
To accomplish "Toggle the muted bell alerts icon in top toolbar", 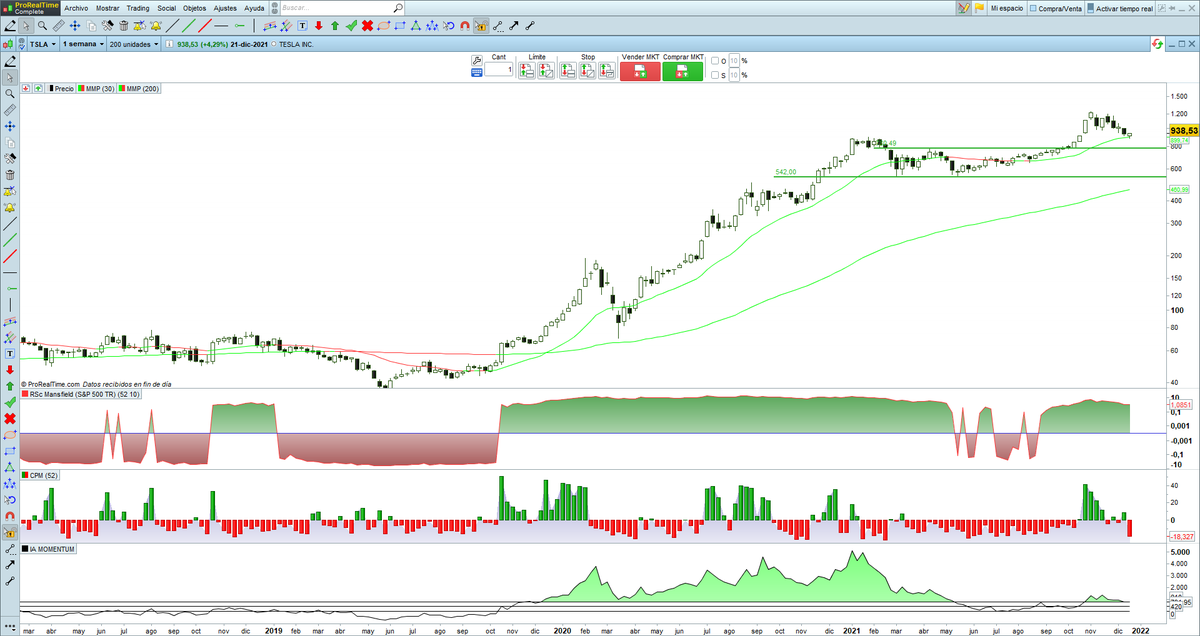I will [139, 25].
